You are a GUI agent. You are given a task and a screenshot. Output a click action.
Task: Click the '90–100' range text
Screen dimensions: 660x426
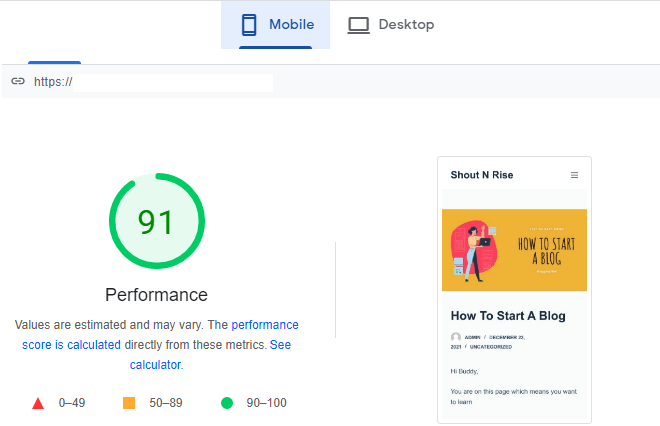coord(266,403)
